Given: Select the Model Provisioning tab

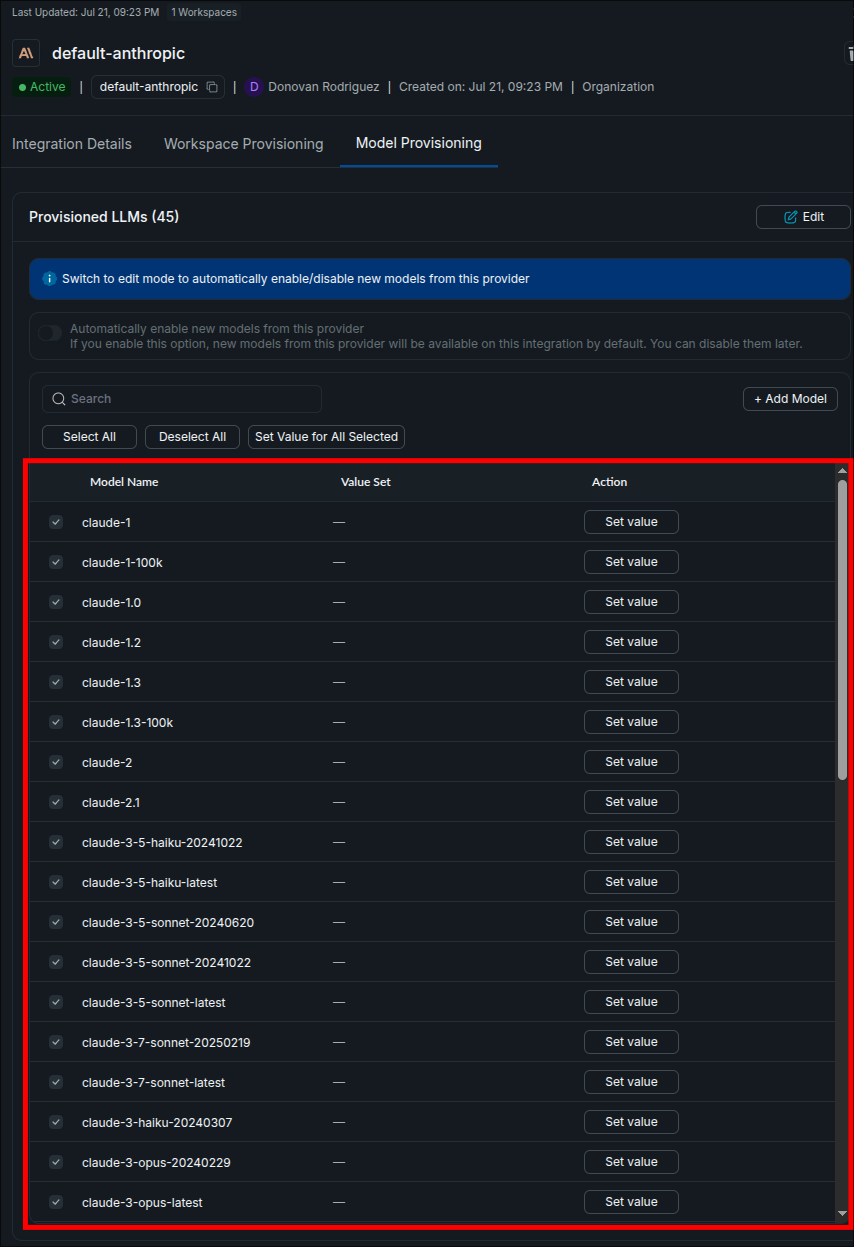Looking at the screenshot, I should [x=419, y=143].
